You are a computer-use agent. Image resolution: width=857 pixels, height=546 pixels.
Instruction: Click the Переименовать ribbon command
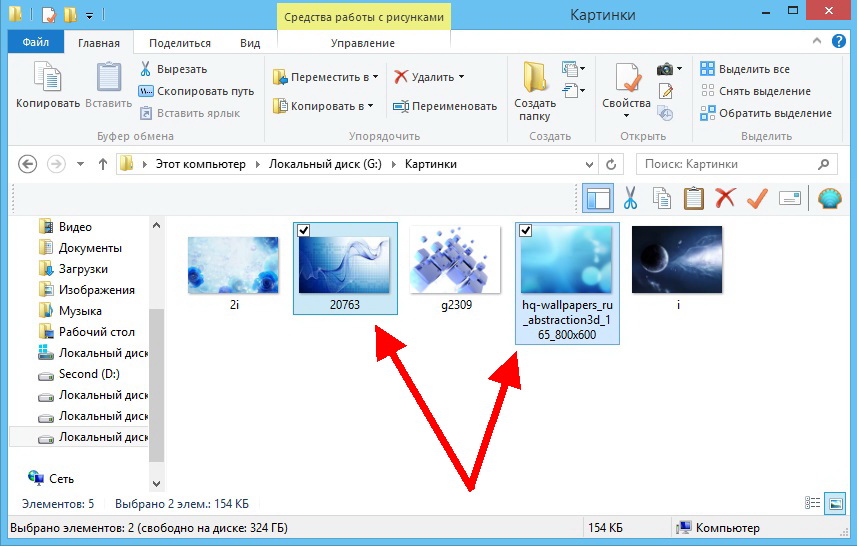[445, 106]
